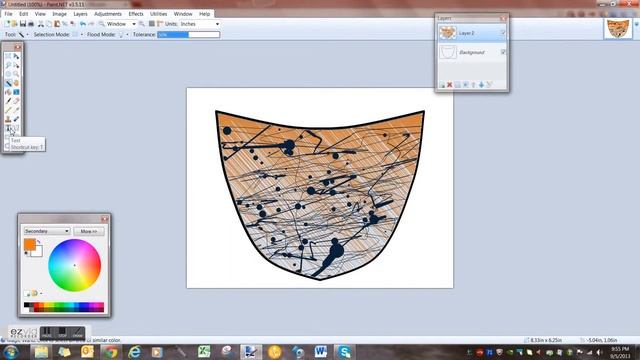Toggle visibility checkbox of Background layer
640x360 pixels.
(503, 52)
